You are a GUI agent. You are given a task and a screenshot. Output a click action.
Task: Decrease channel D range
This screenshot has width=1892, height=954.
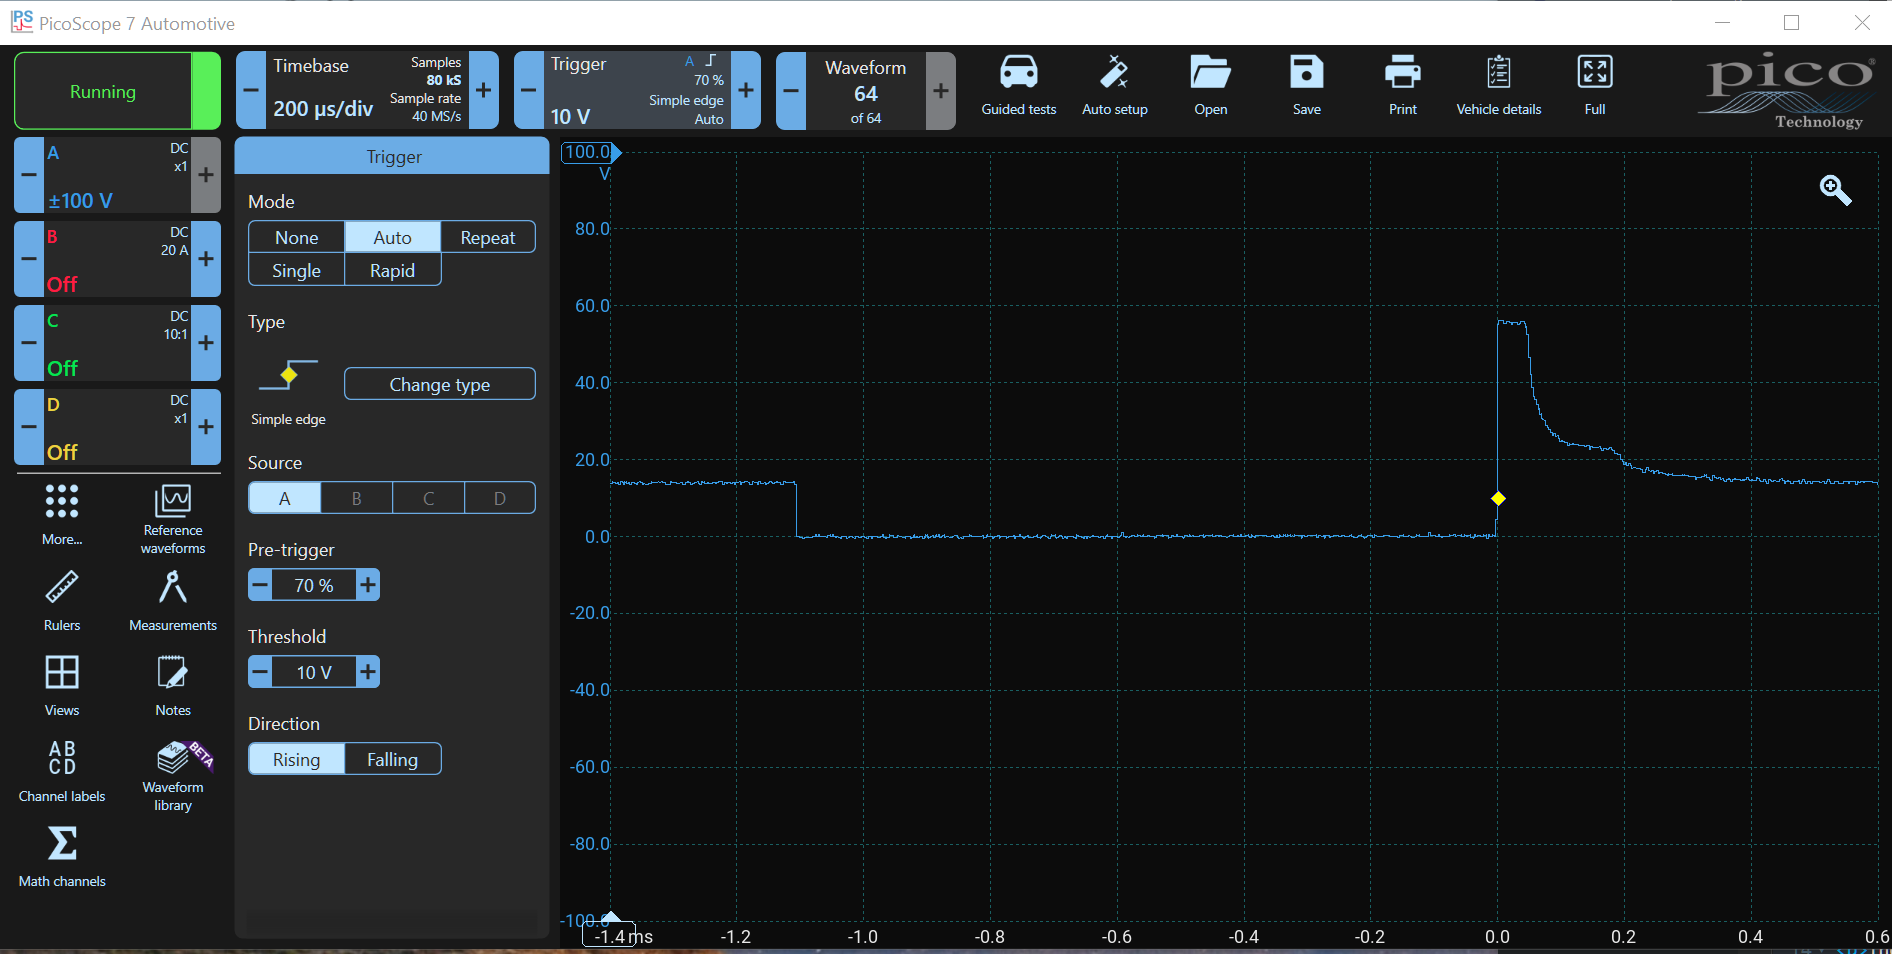point(29,426)
